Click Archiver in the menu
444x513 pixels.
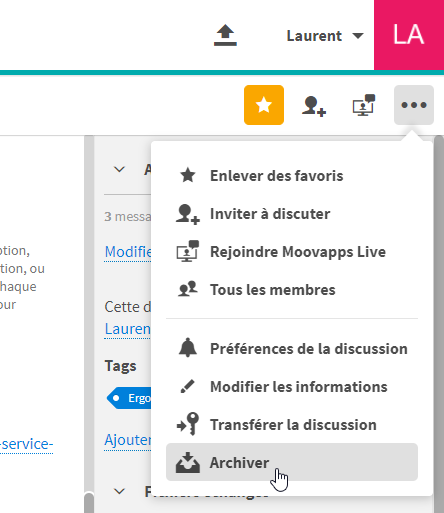[x=292, y=462]
